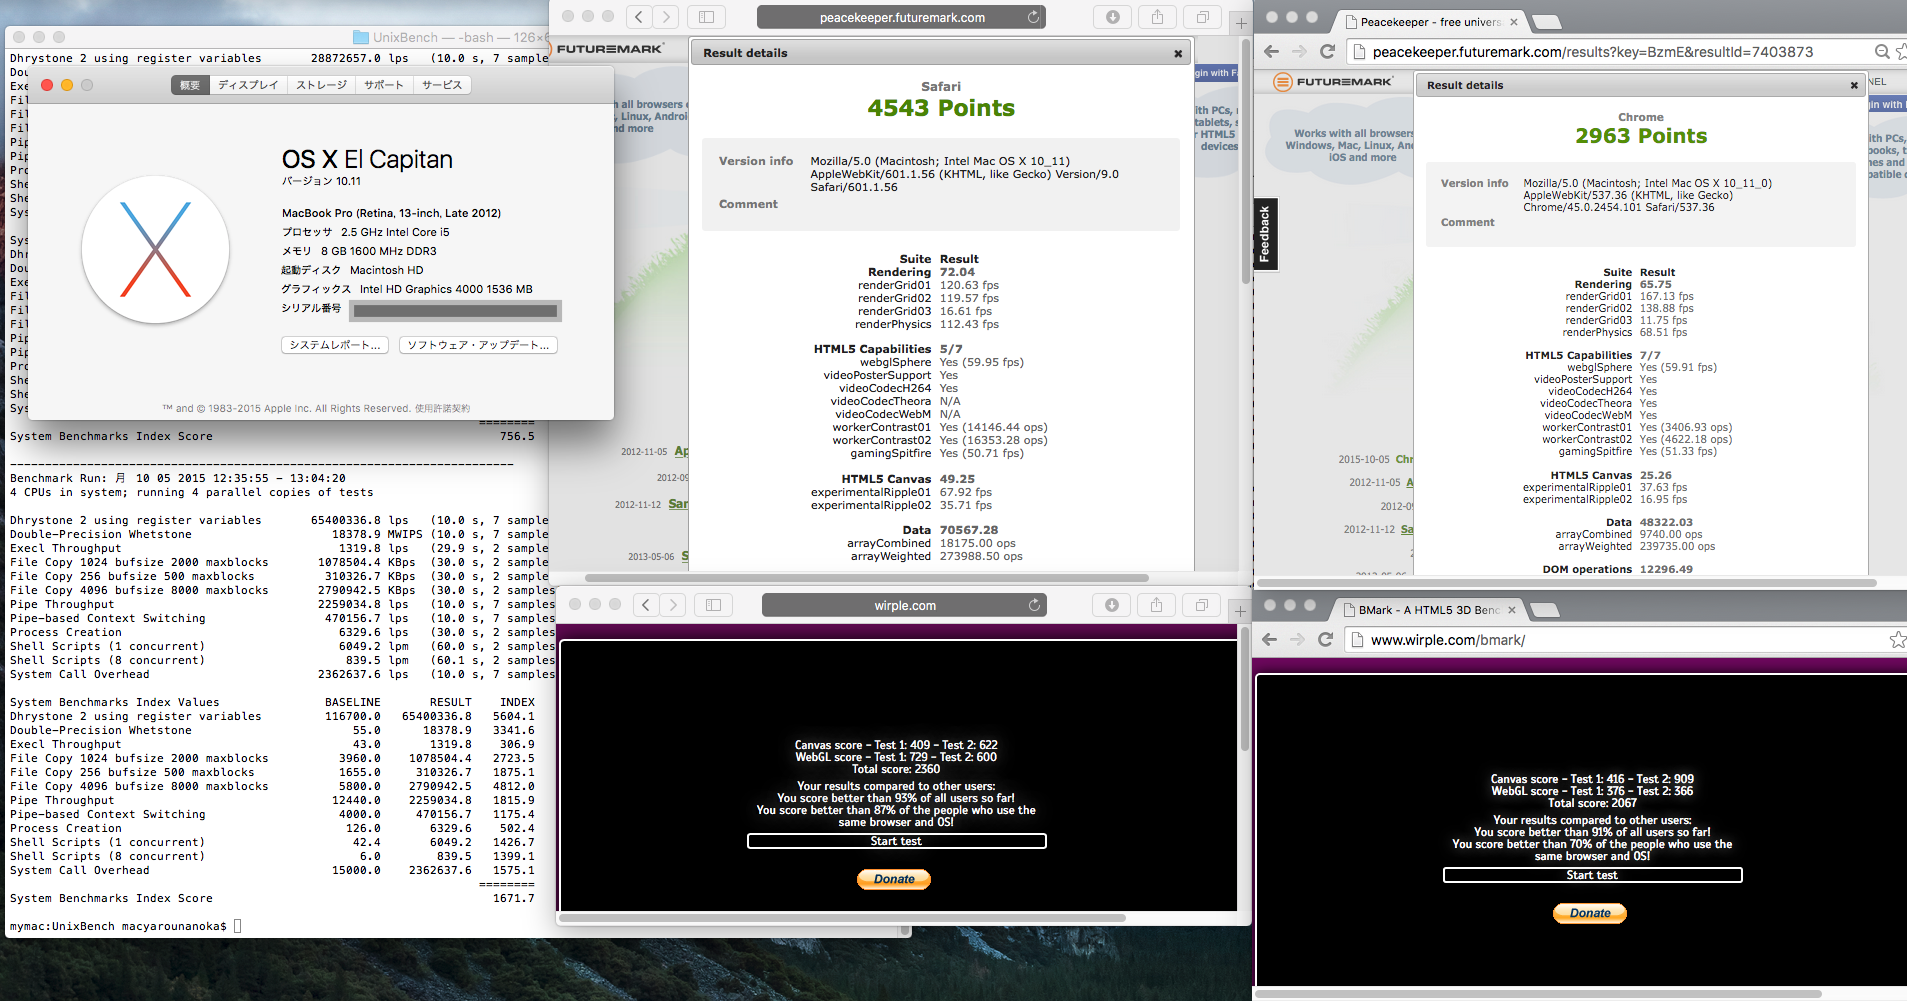Screen dimensions: 1907x1001
Task: Click the El Capitan X logo image
Action: point(155,250)
